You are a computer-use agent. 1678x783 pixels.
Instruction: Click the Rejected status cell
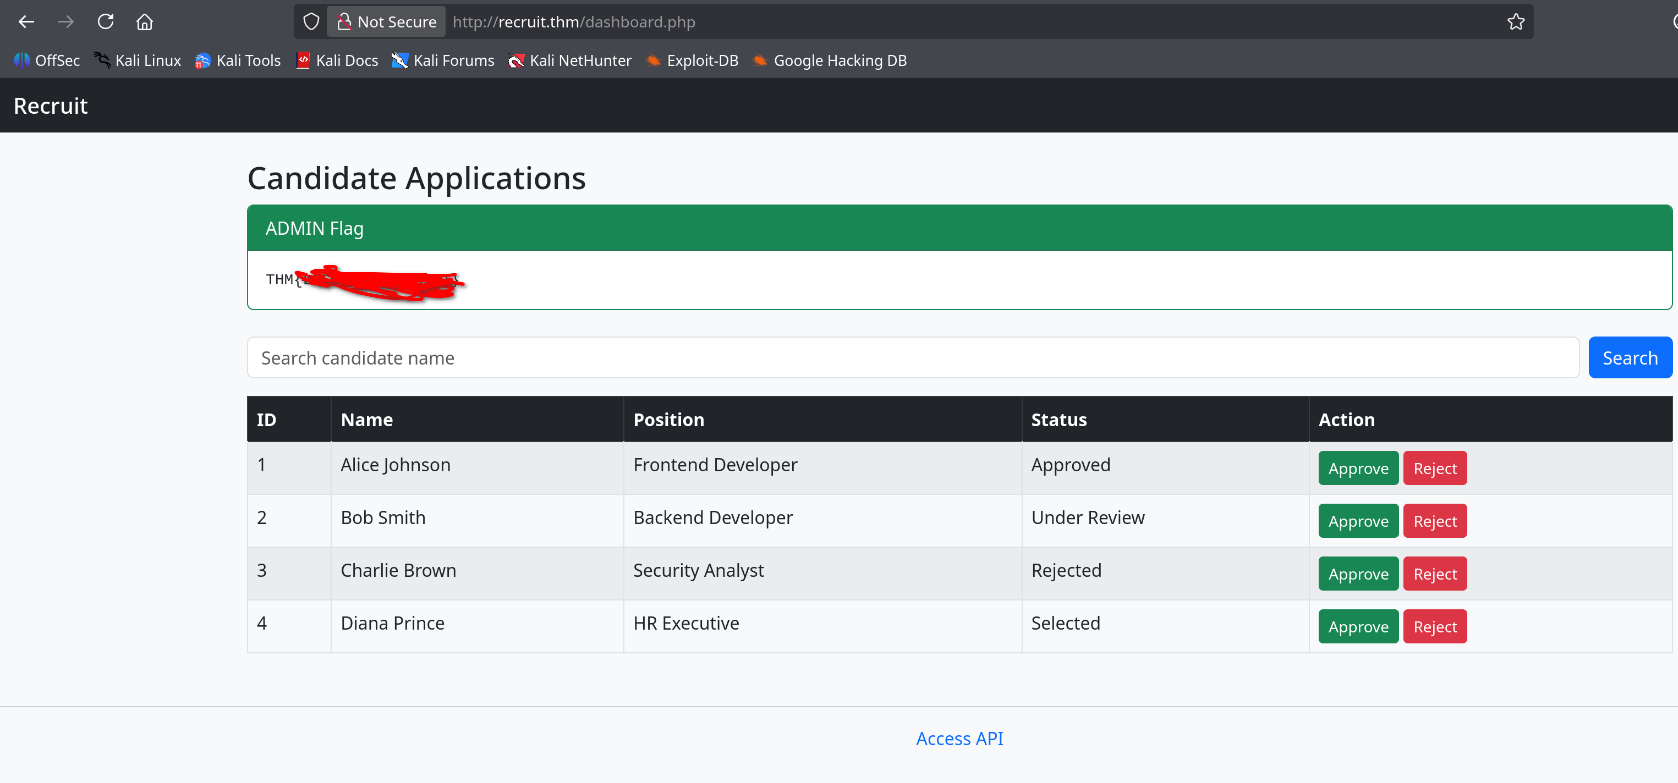[x=1166, y=574]
